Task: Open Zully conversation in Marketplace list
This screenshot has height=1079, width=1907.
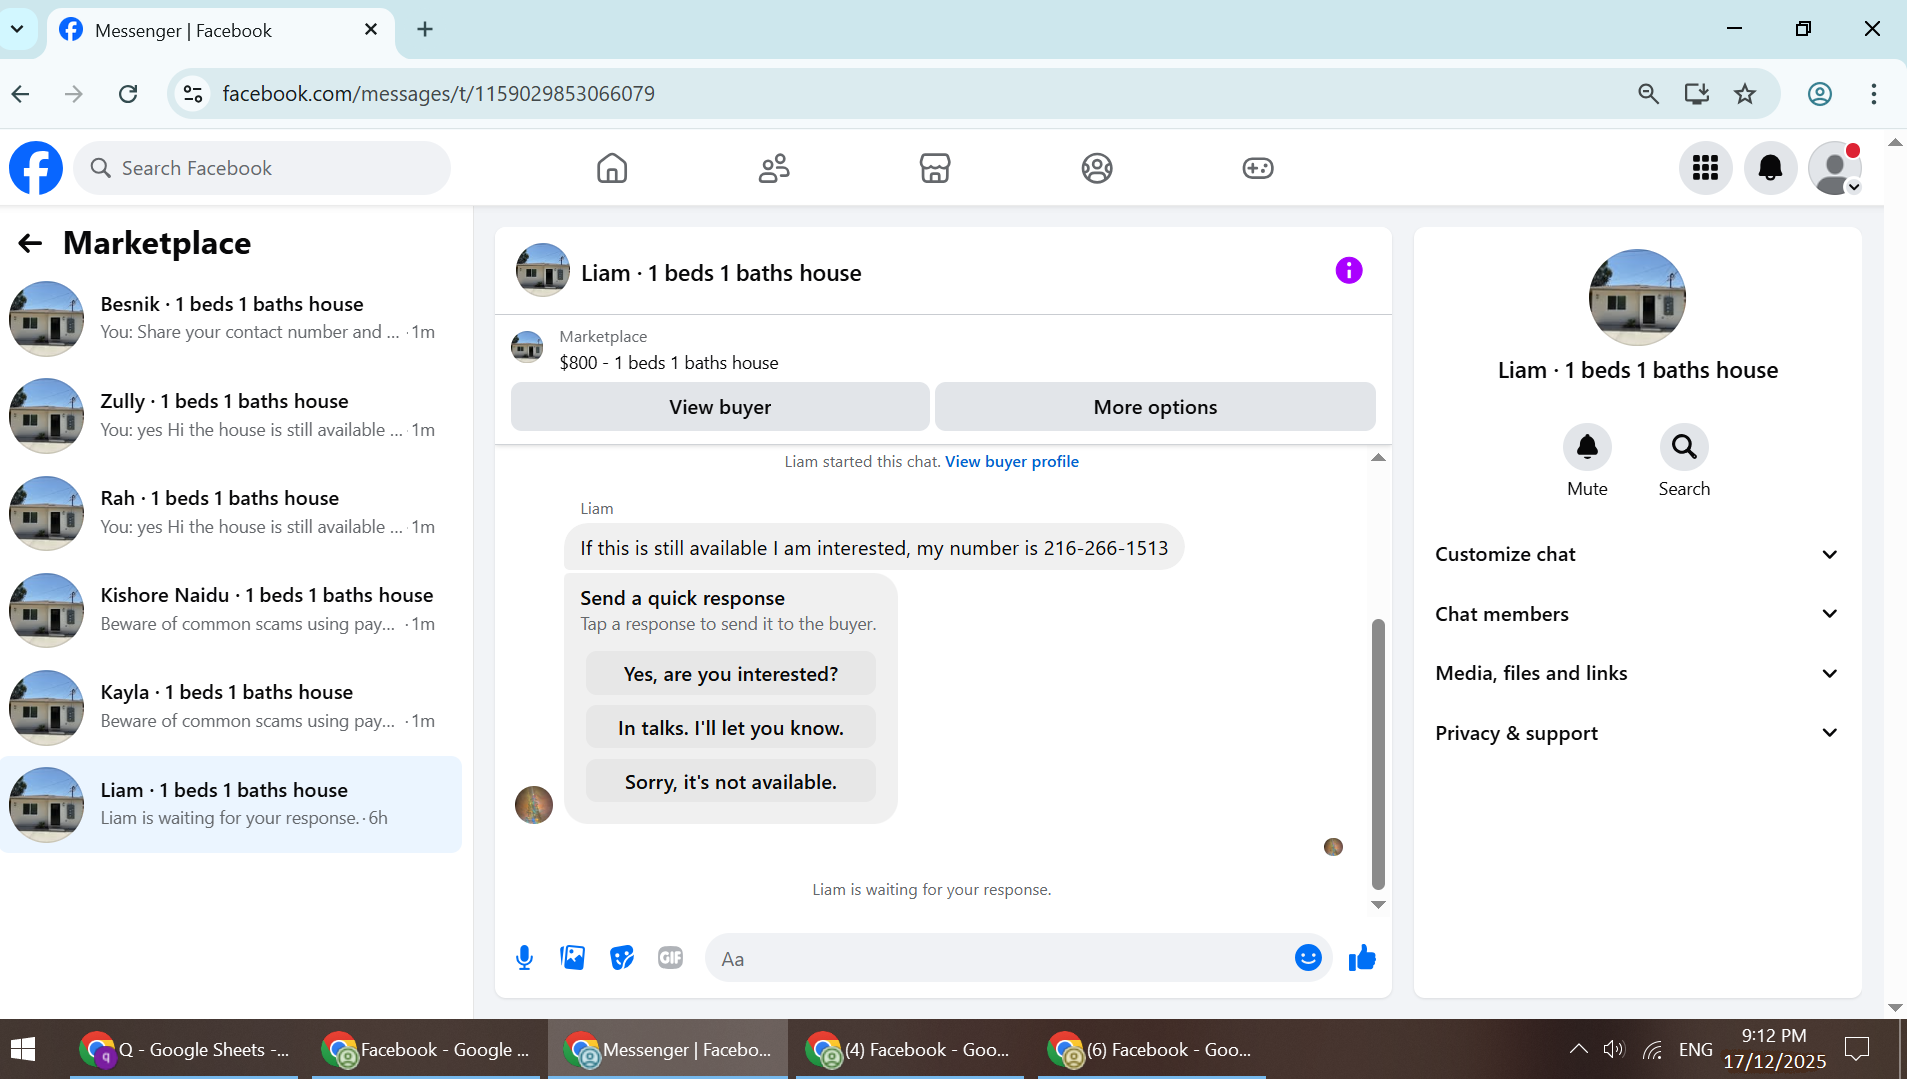Action: [231, 415]
